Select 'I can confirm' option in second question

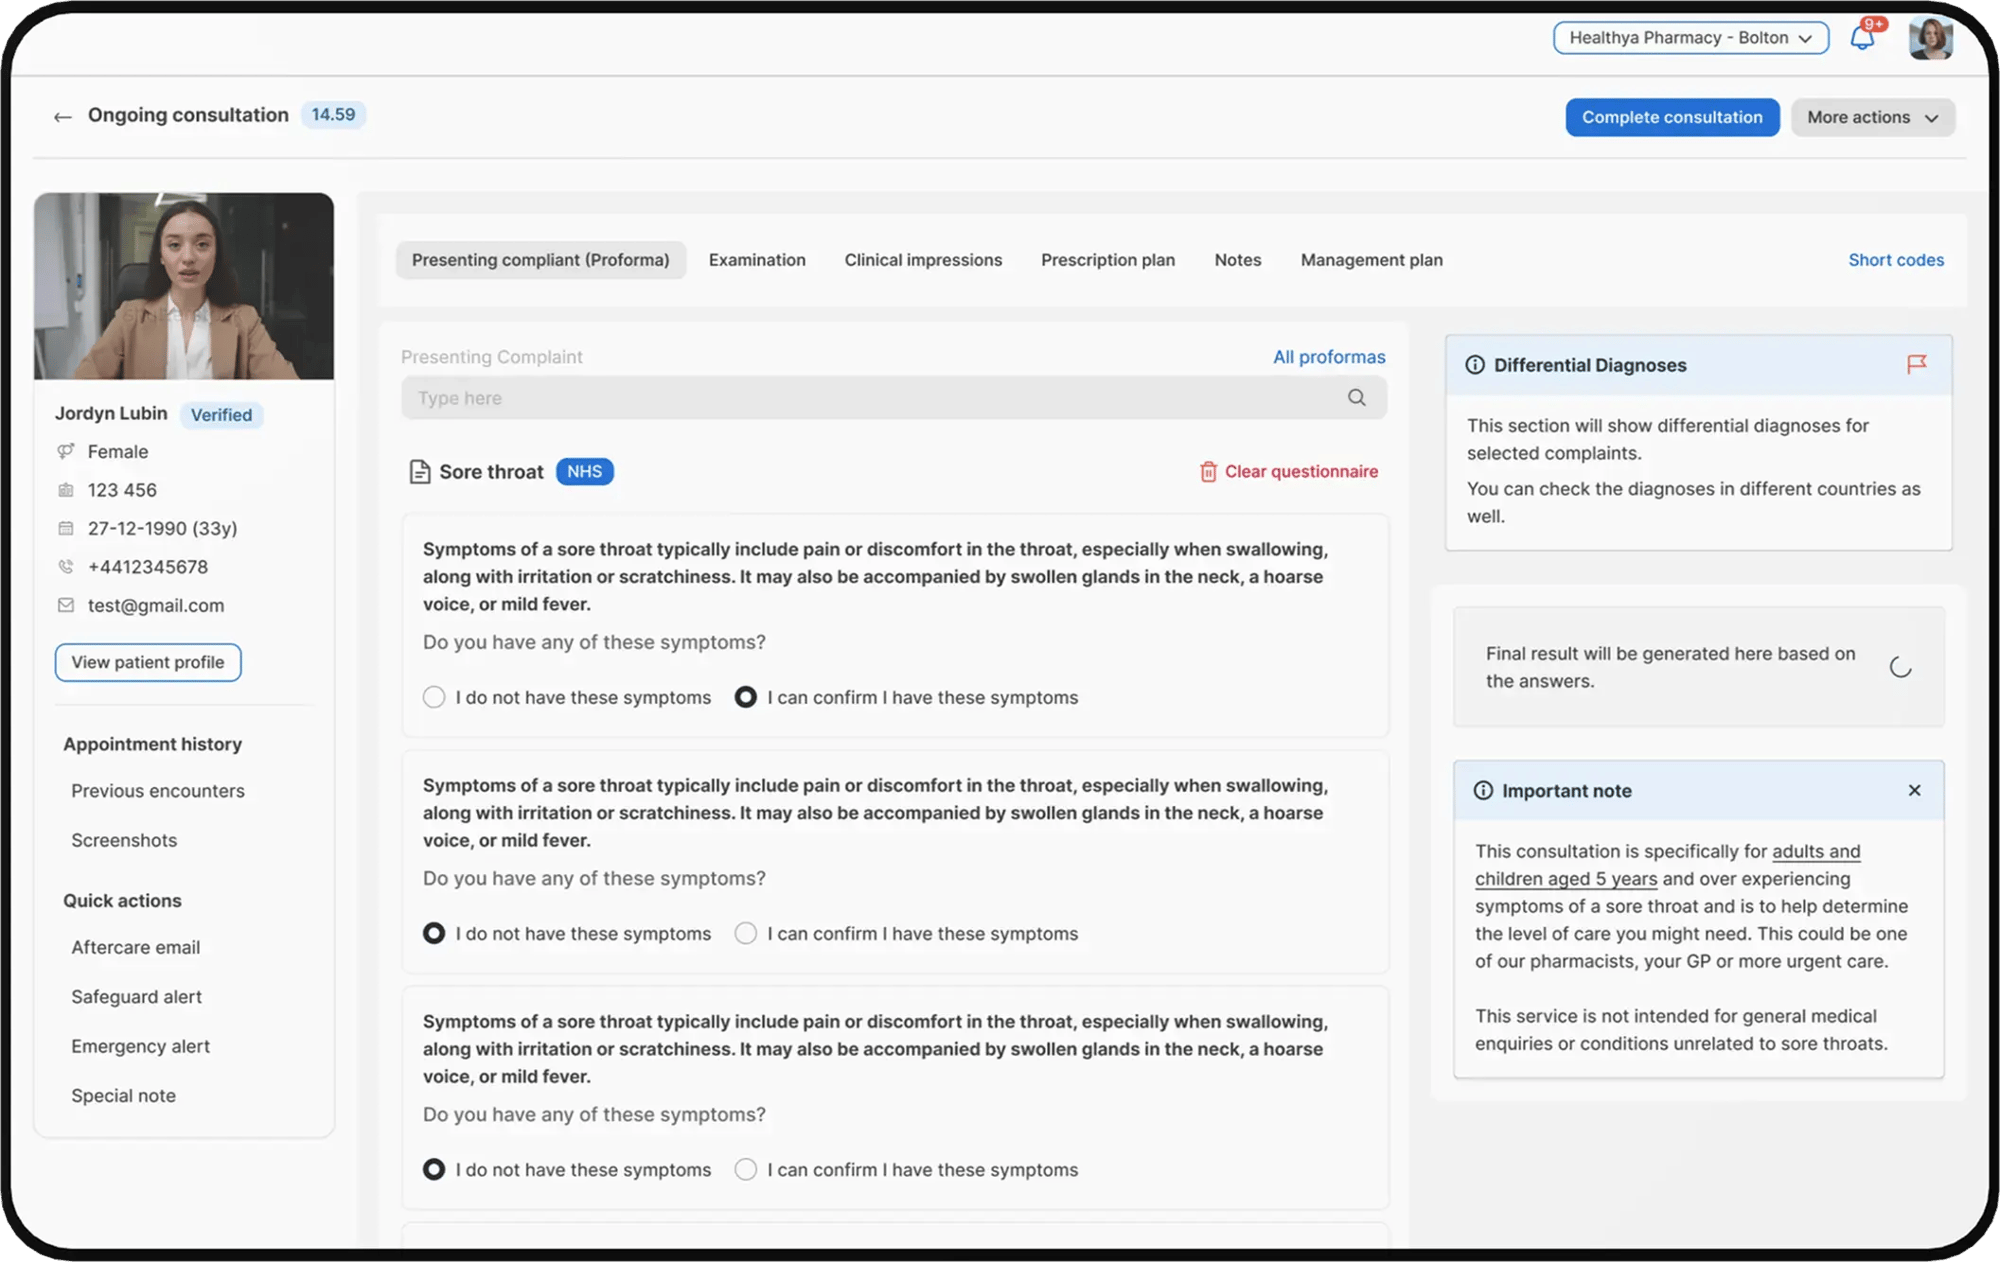click(746, 933)
